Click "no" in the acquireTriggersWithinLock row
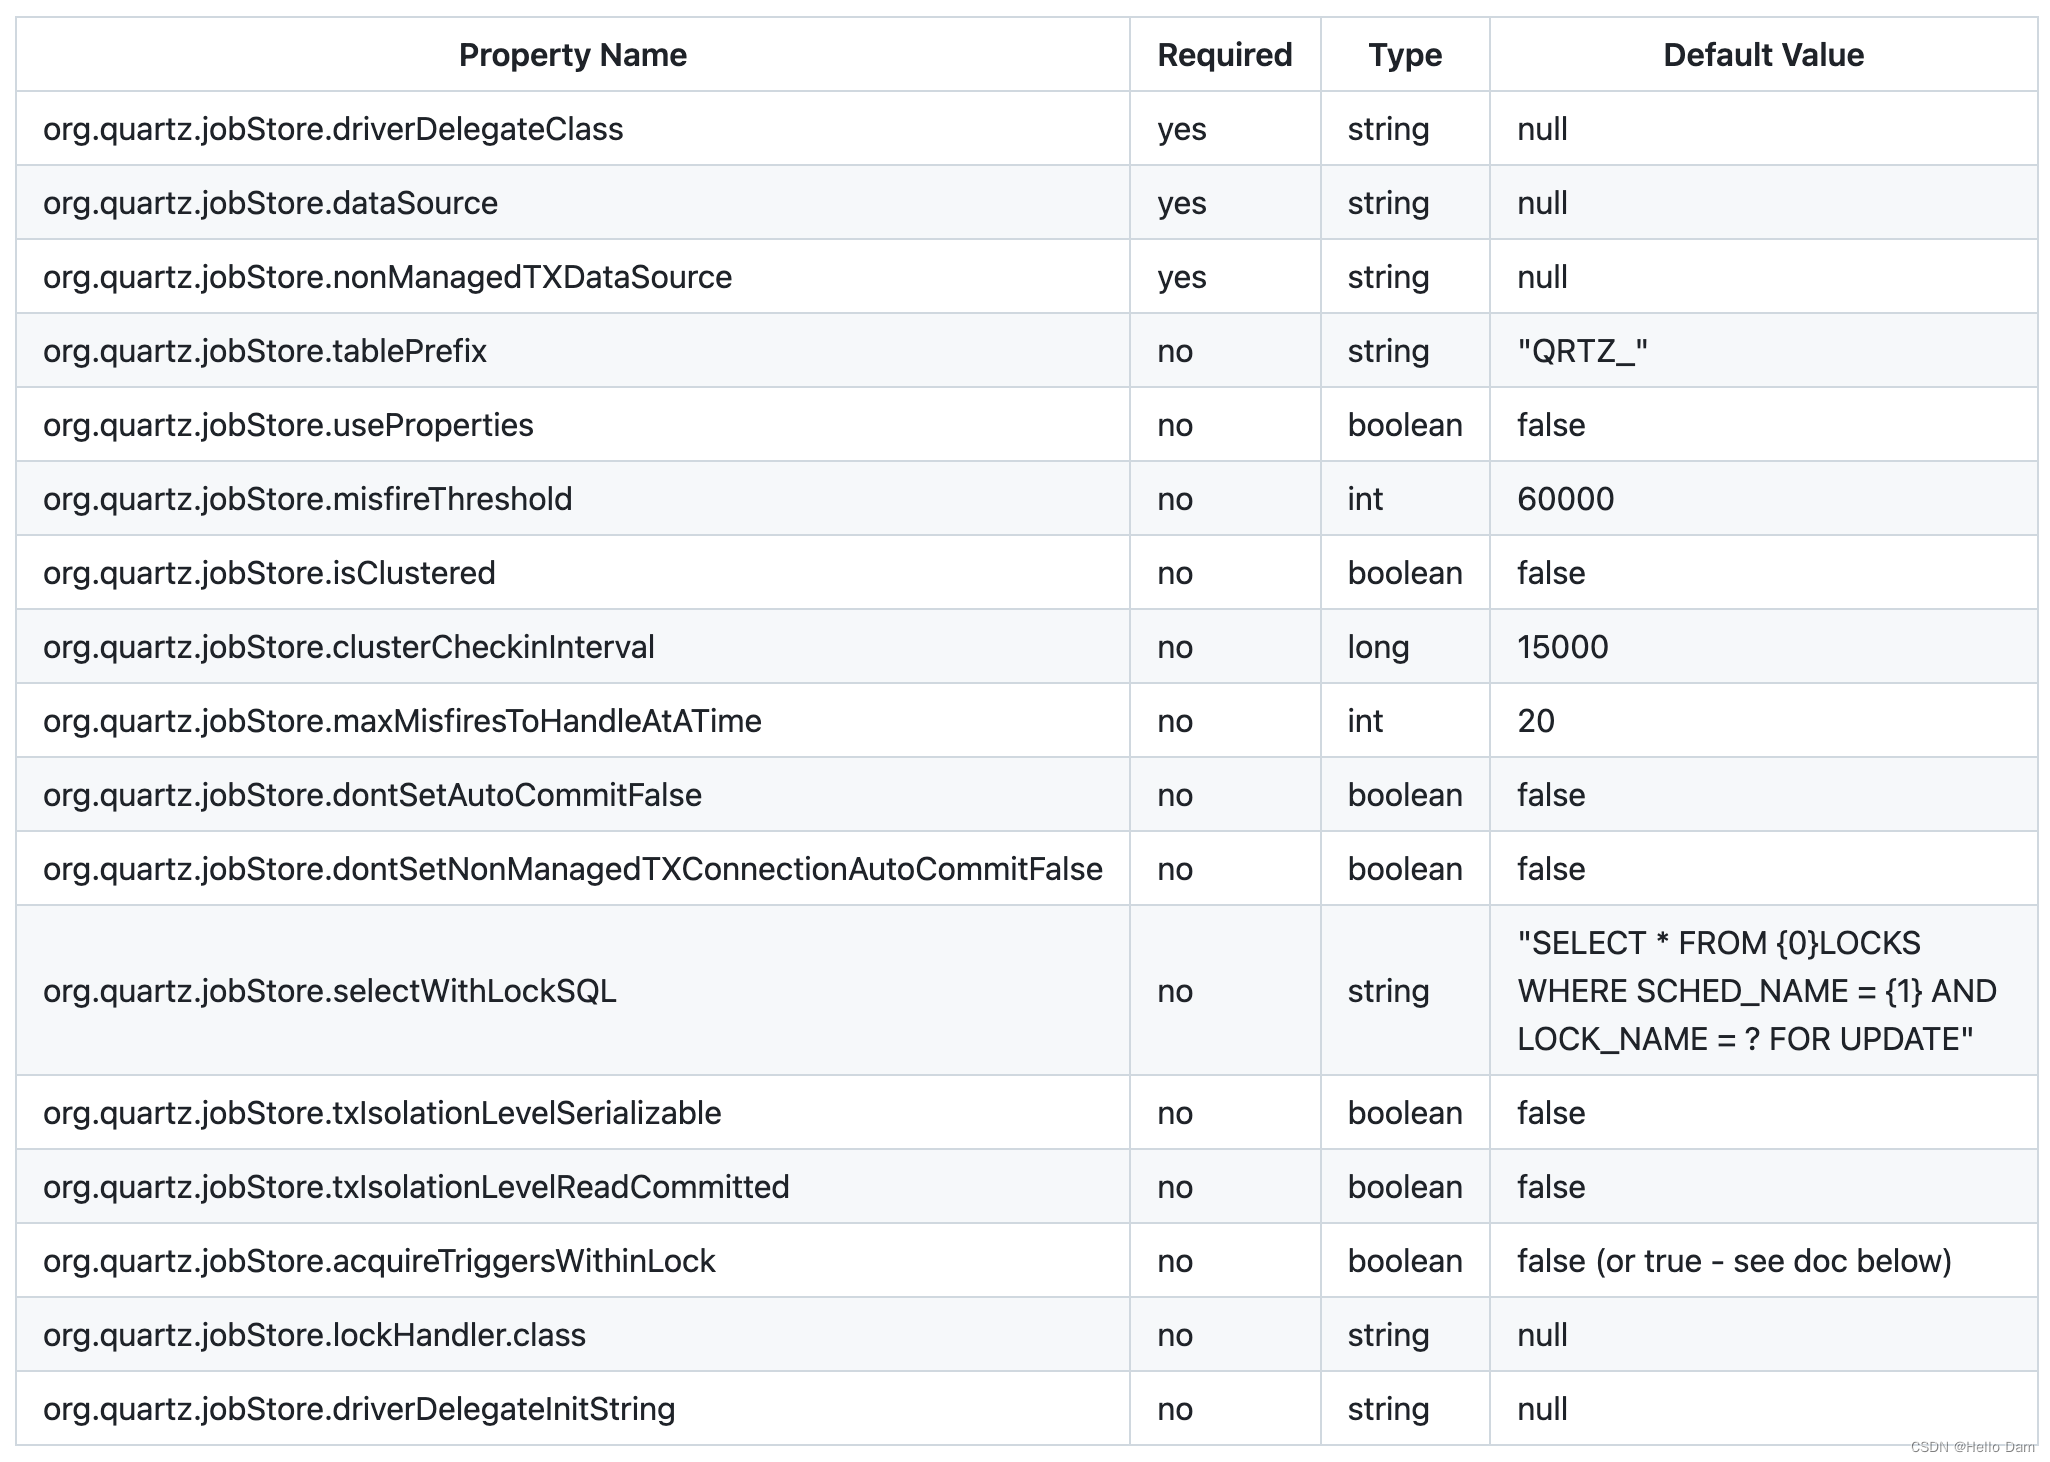 click(1175, 1261)
